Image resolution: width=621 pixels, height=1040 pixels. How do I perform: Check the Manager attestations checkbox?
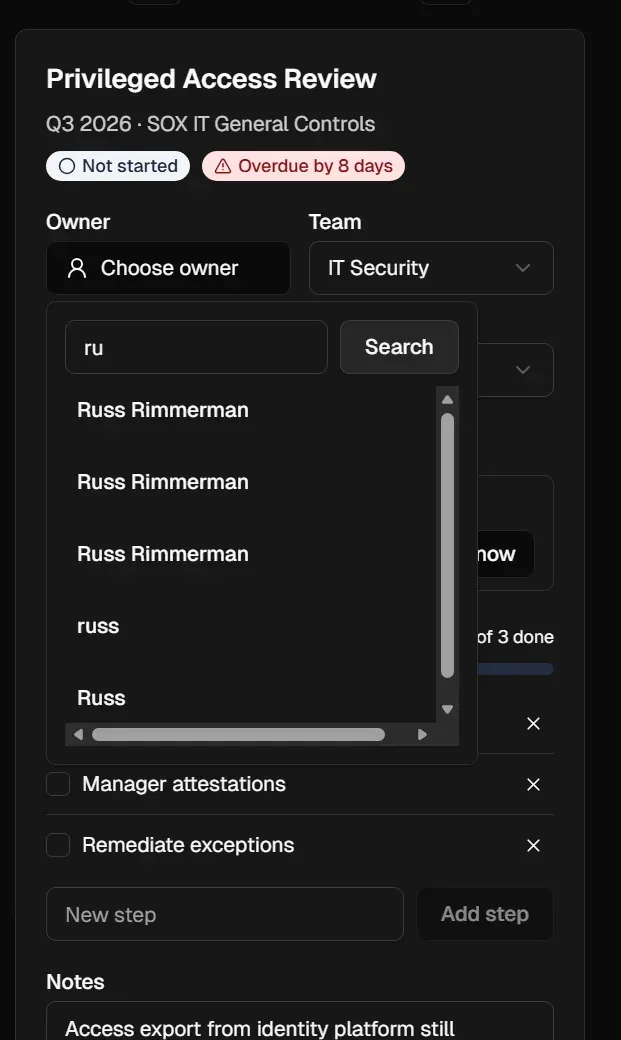[58, 784]
